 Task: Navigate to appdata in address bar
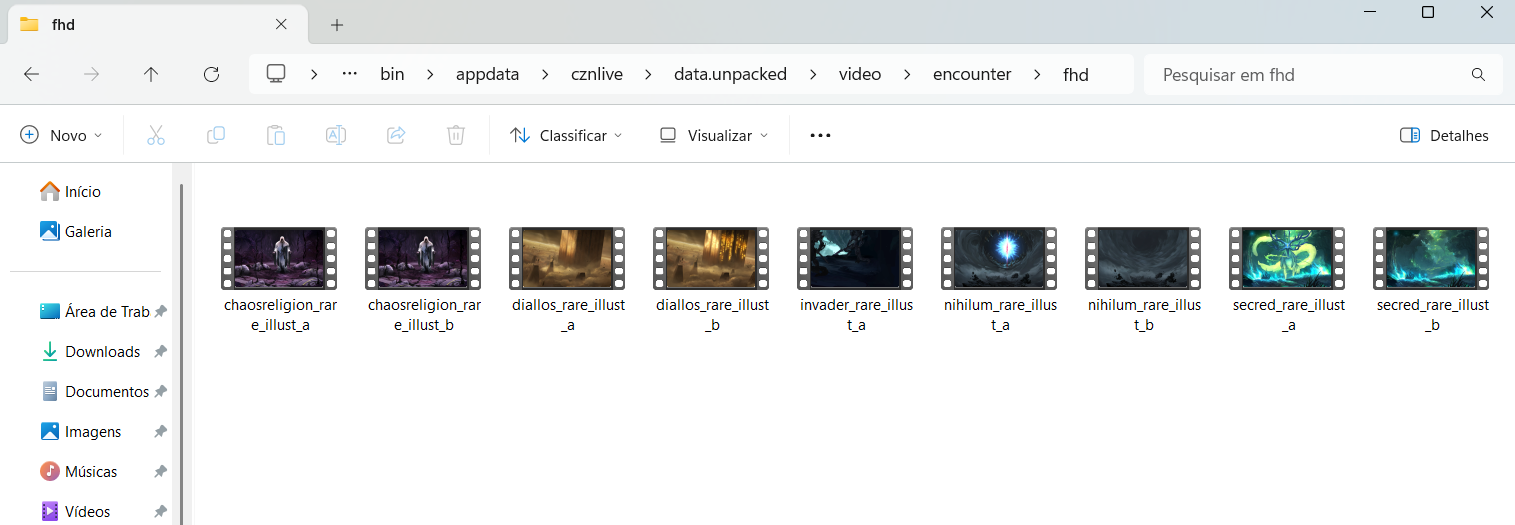pos(488,74)
